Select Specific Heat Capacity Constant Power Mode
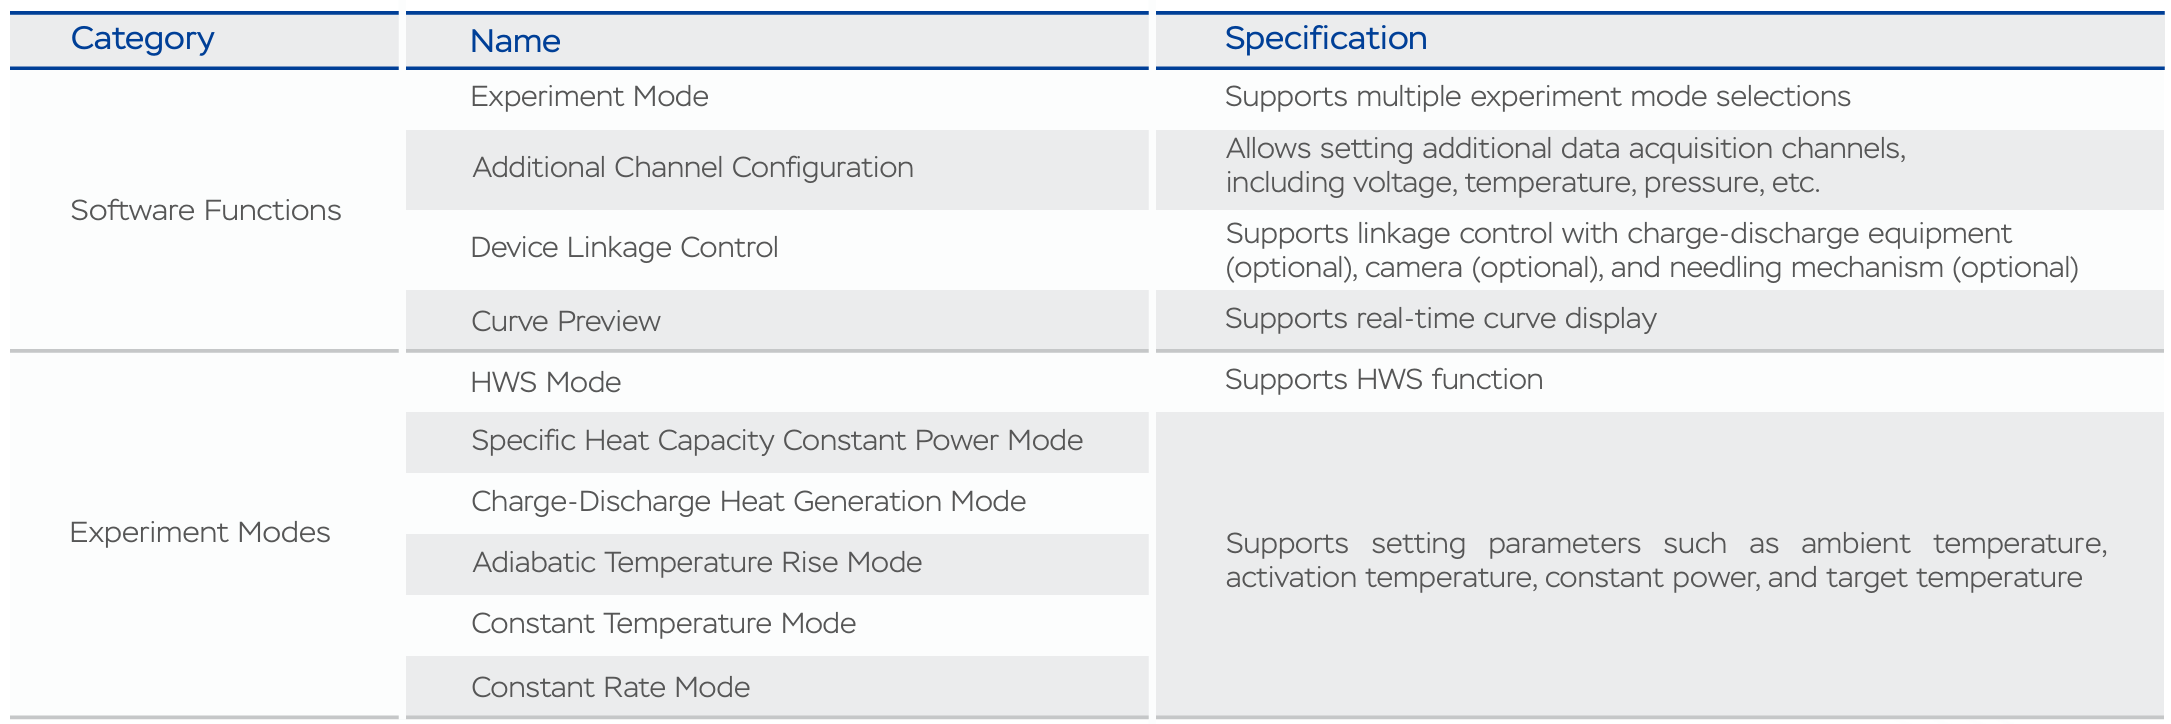2171x724 pixels. (x=777, y=441)
